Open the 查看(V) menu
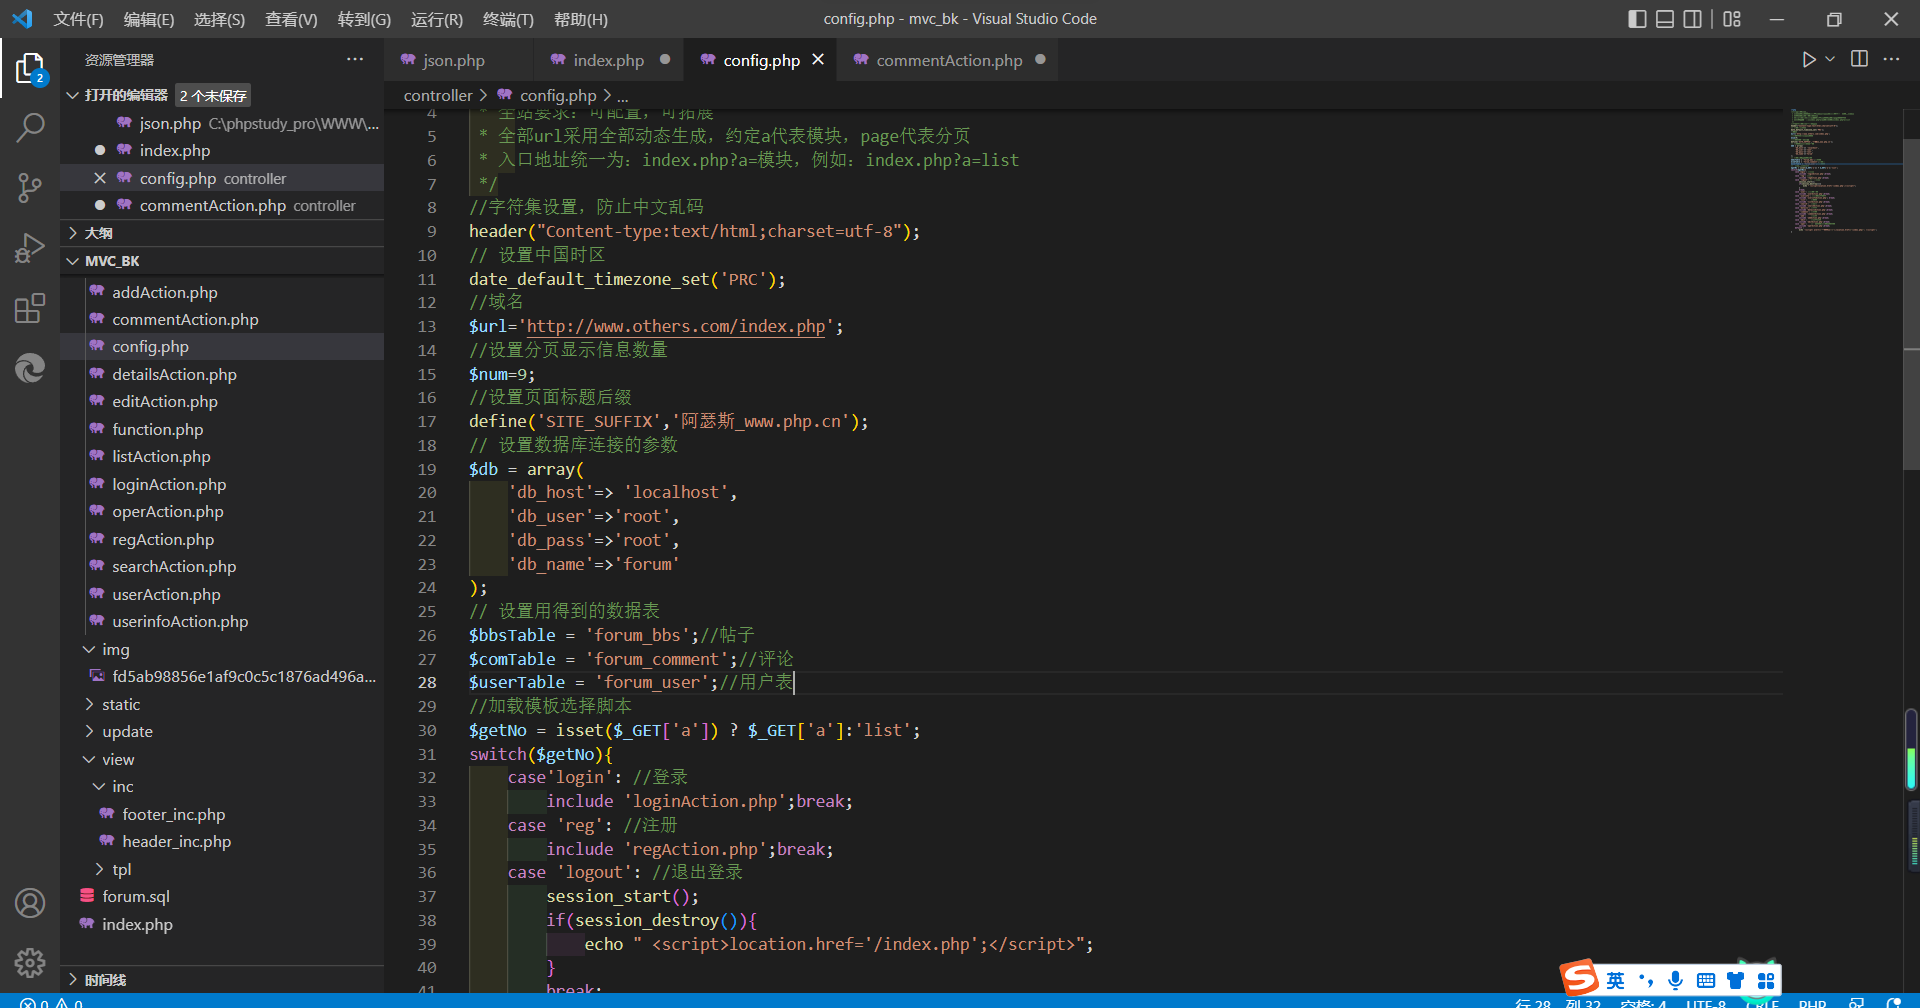The width and height of the screenshot is (1920, 1008). [x=291, y=19]
